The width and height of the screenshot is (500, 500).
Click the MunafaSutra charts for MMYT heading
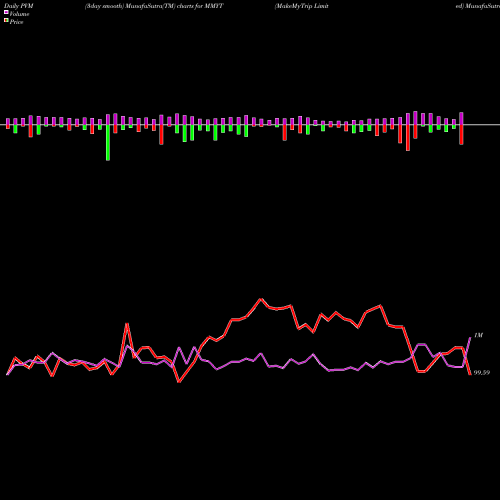coord(154,6)
